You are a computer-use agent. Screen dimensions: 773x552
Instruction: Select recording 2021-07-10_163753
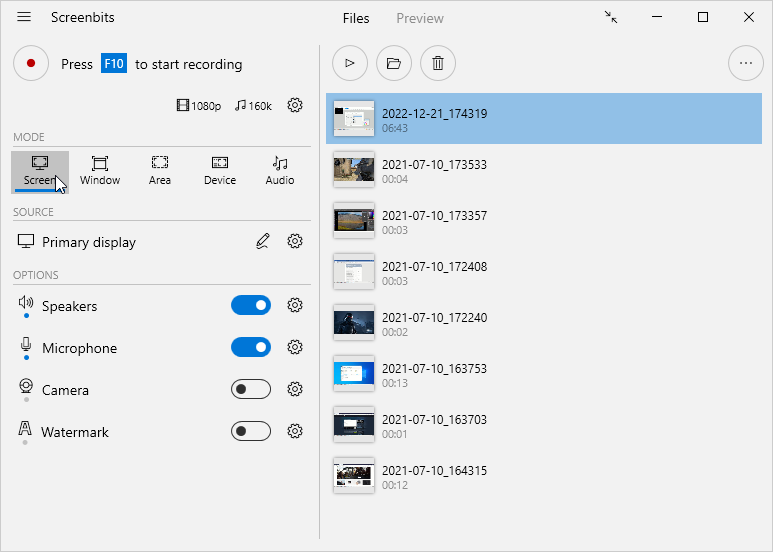point(544,374)
